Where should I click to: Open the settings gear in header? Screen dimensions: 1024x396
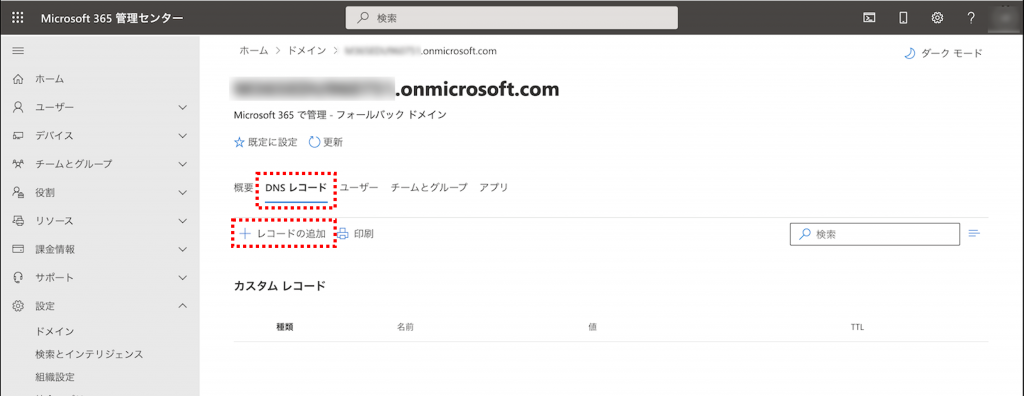(x=937, y=18)
